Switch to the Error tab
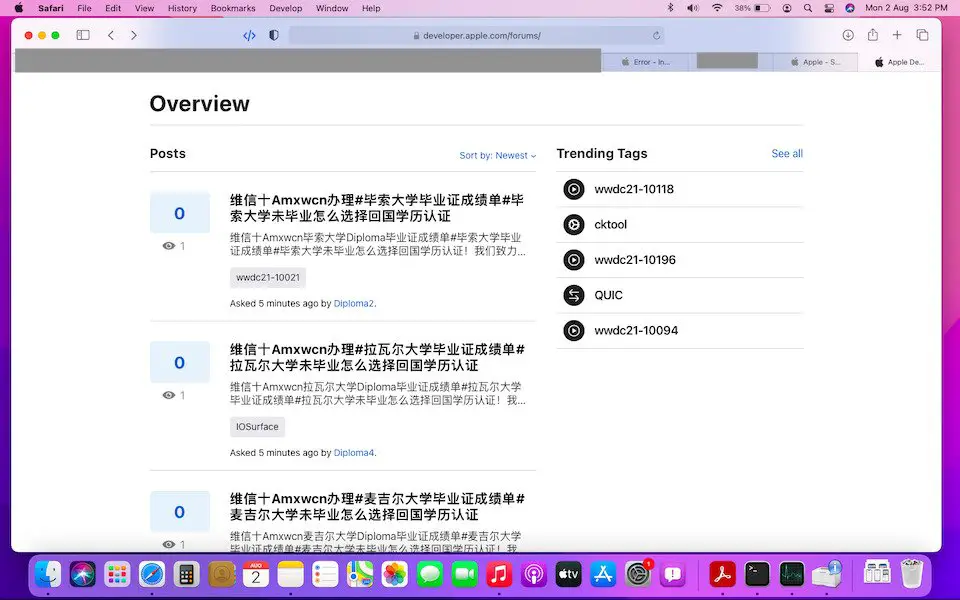The image size is (960, 600). tap(648, 62)
